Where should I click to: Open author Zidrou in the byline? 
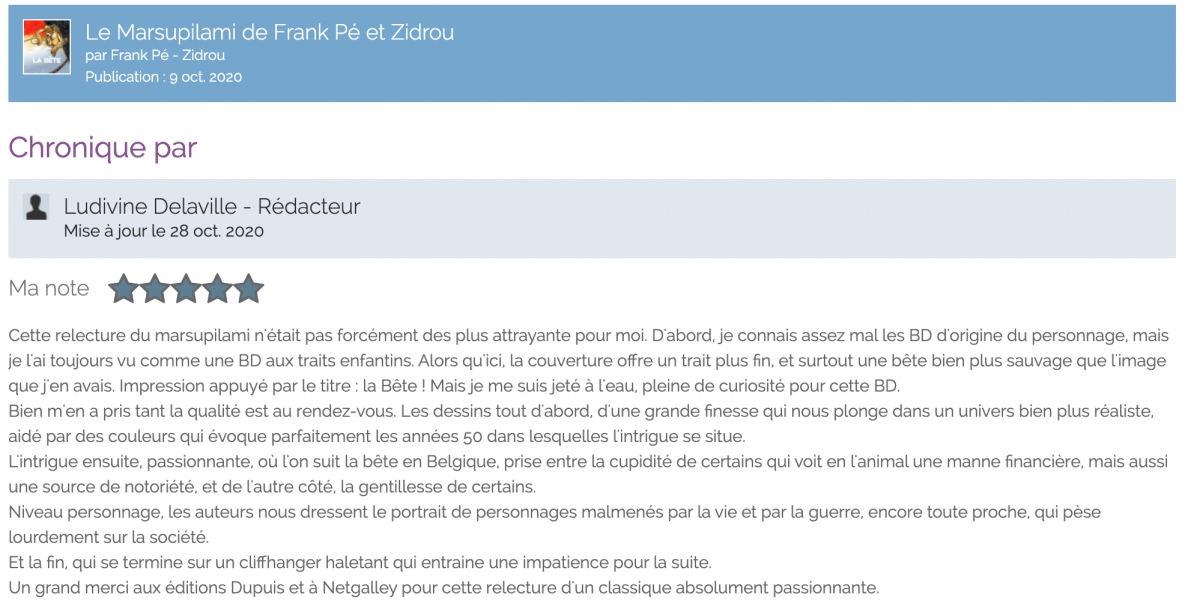[201, 55]
